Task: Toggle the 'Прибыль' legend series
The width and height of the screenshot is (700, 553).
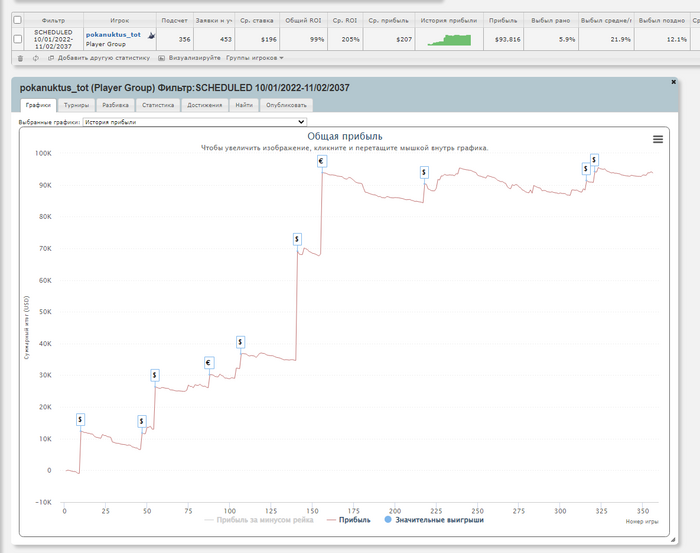Action: (349, 520)
